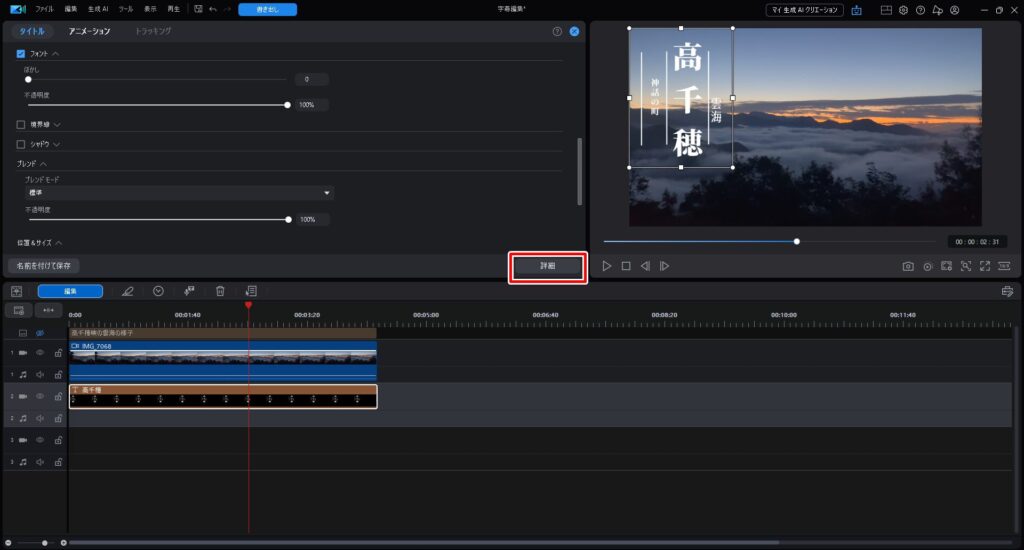1024x550 pixels.
Task: Select the pen tool icon above timeline
Action: (x=127, y=291)
